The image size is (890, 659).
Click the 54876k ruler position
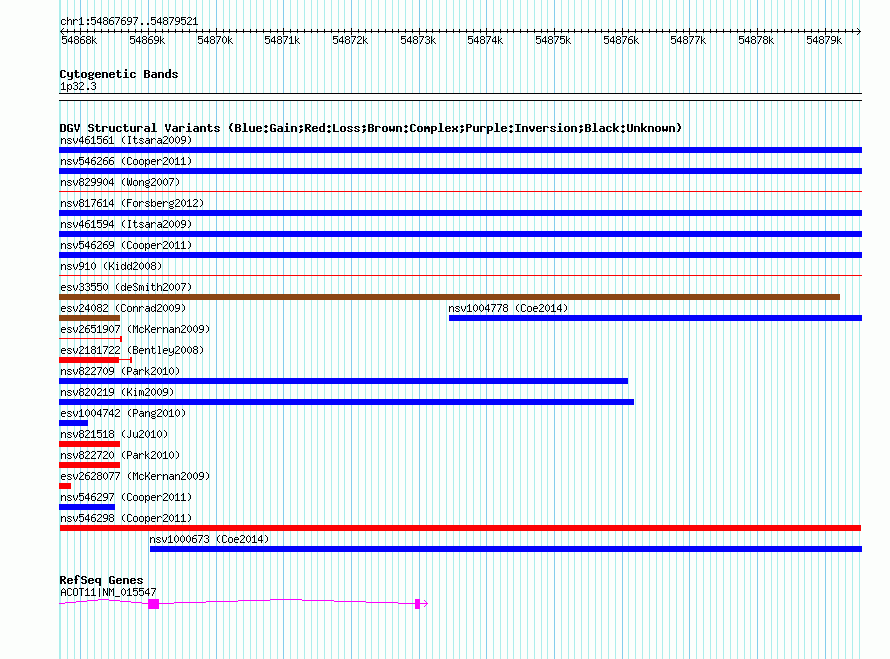621,40
